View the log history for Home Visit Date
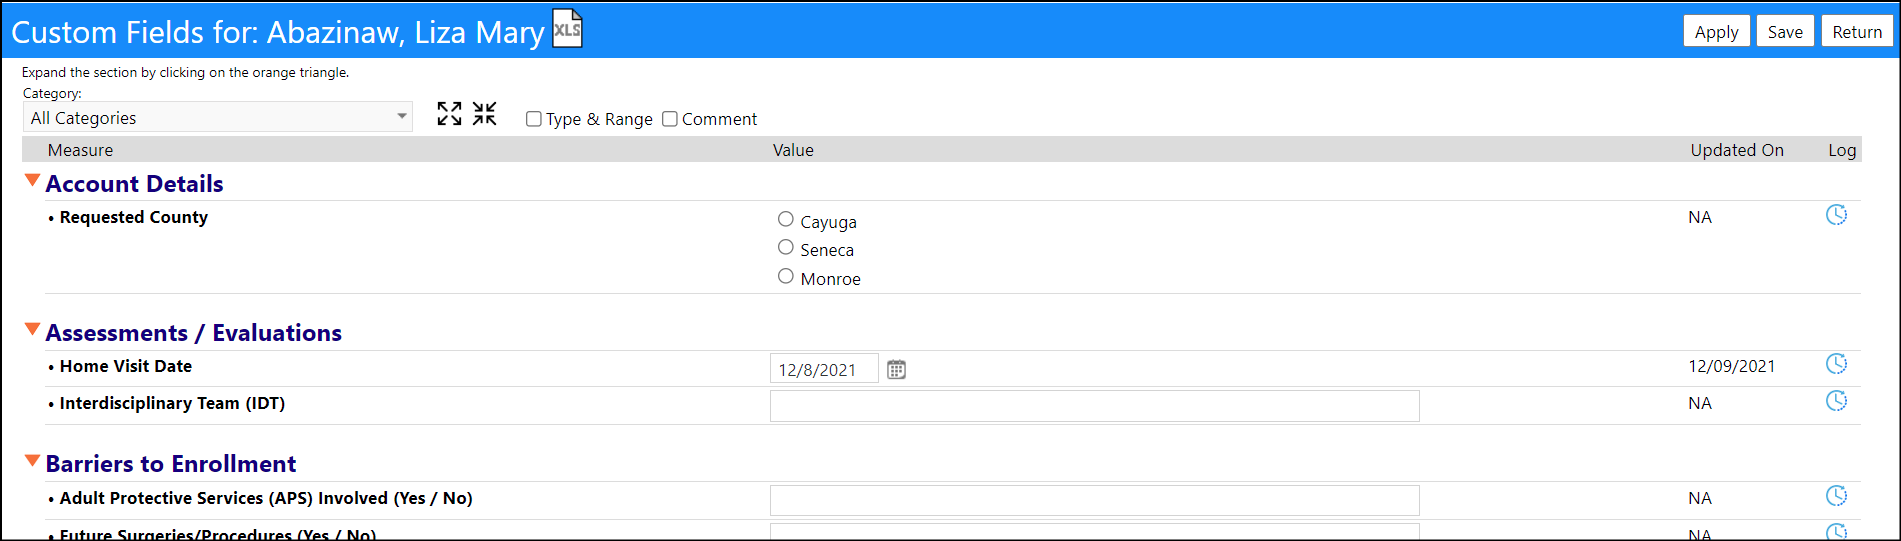Viewport: 1901px width, 541px height. (1836, 364)
